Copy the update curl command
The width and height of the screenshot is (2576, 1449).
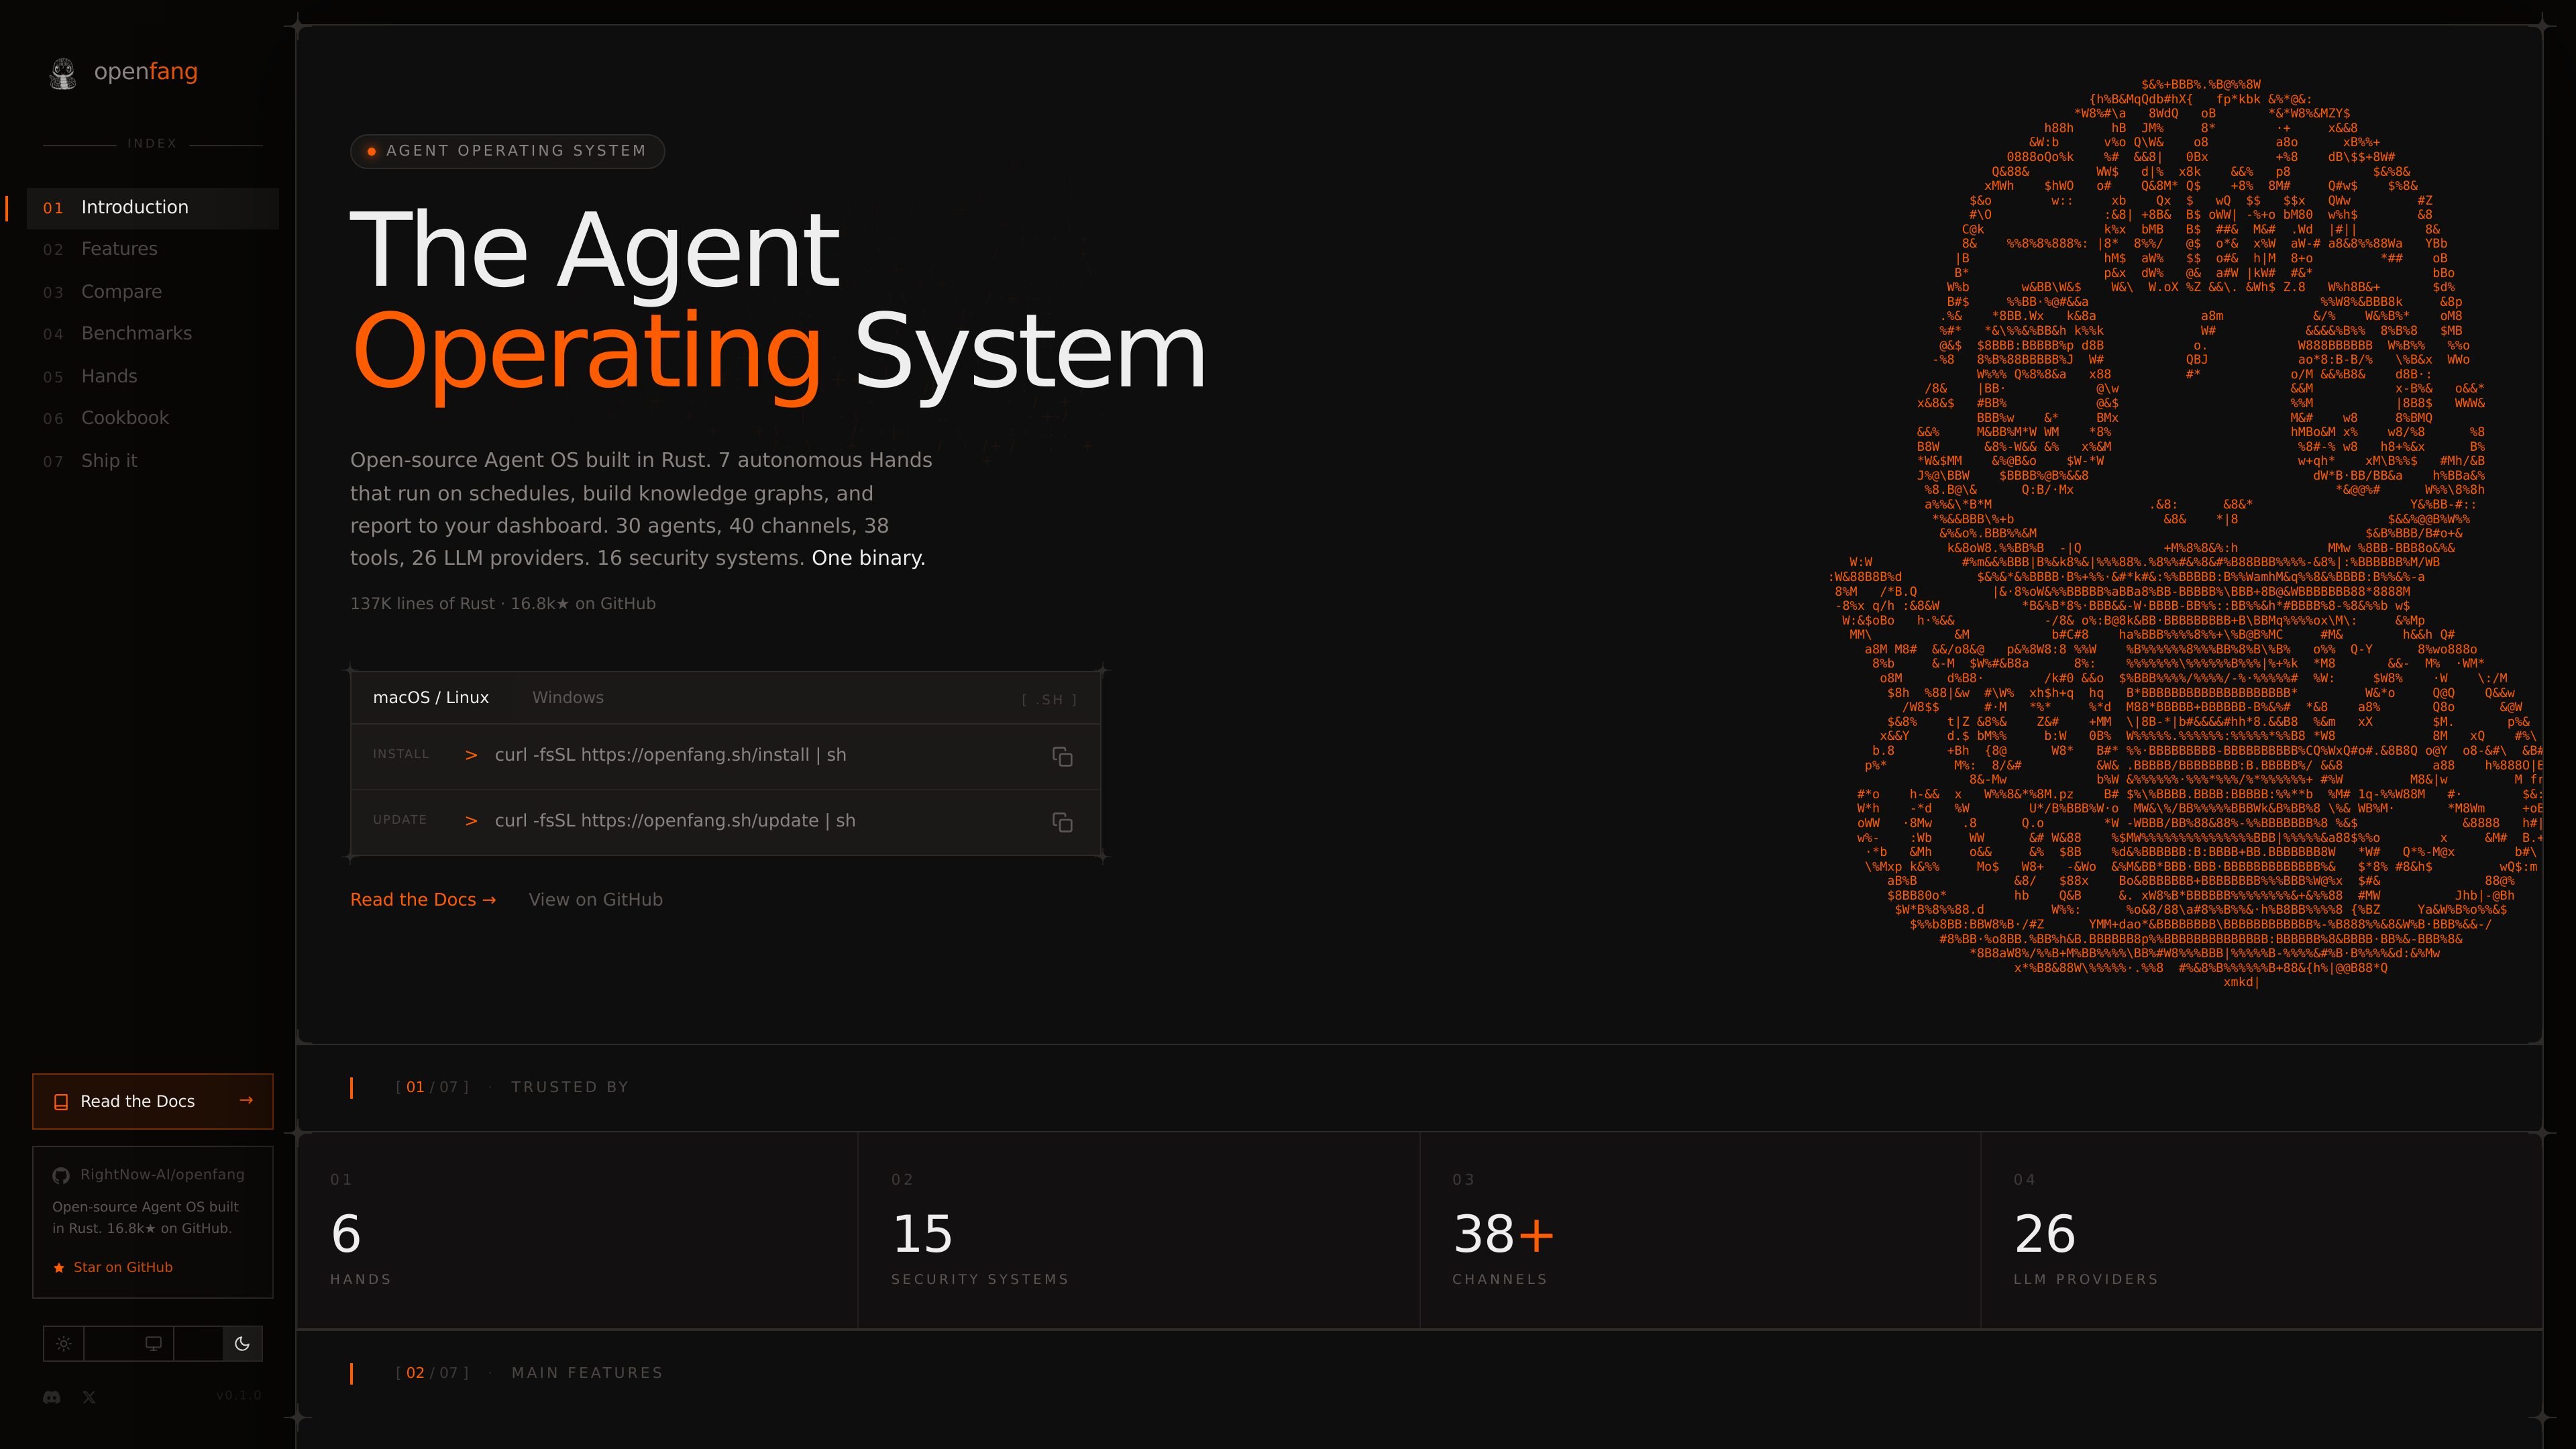[x=1062, y=822]
